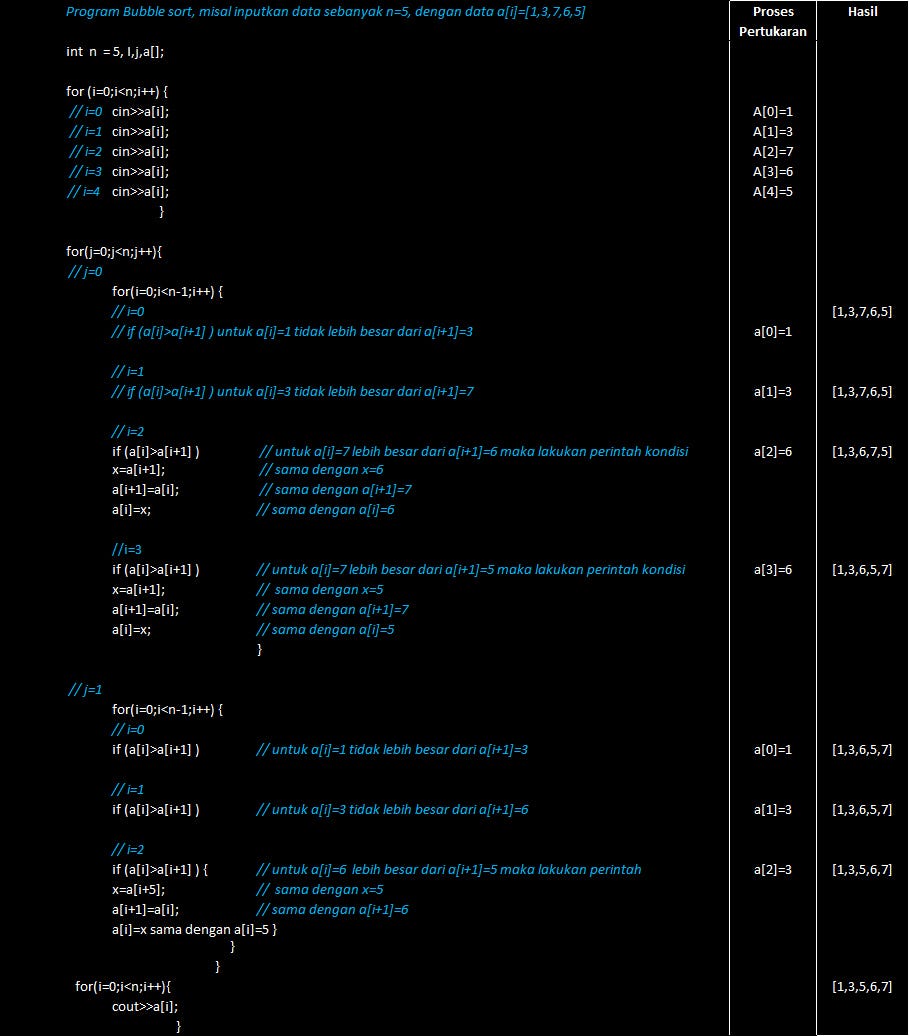
Task: Select the final result "[1,3,5,6,7]"
Action: (863, 985)
